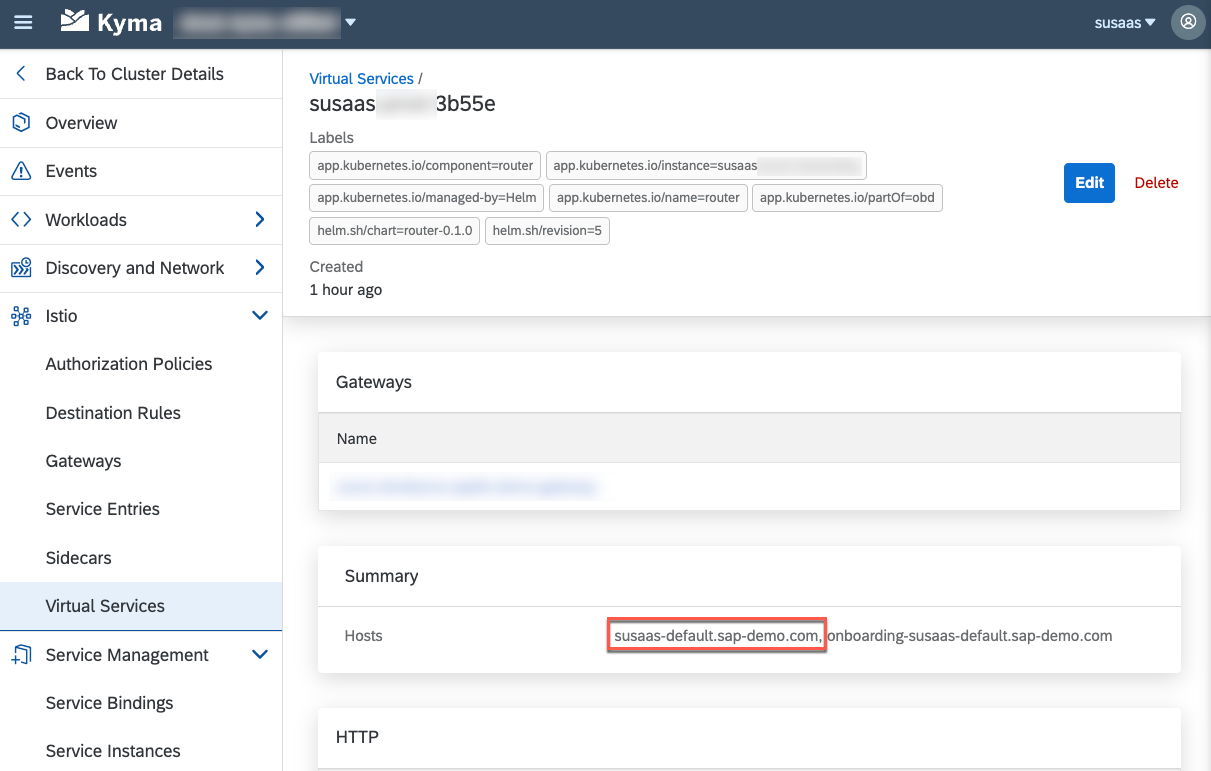Image resolution: width=1211 pixels, height=771 pixels.
Task: Click the virtual service title ending 3b55e
Action: point(403,105)
